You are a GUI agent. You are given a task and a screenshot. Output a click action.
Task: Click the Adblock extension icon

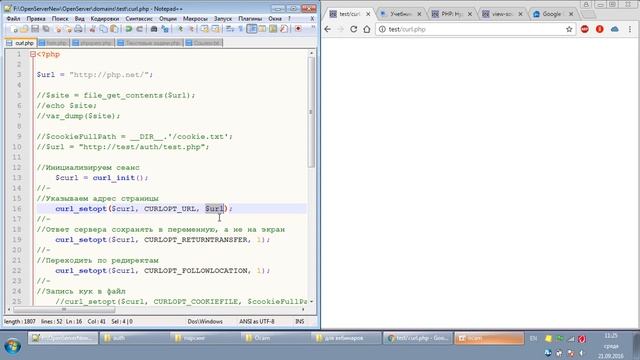(x=584, y=29)
